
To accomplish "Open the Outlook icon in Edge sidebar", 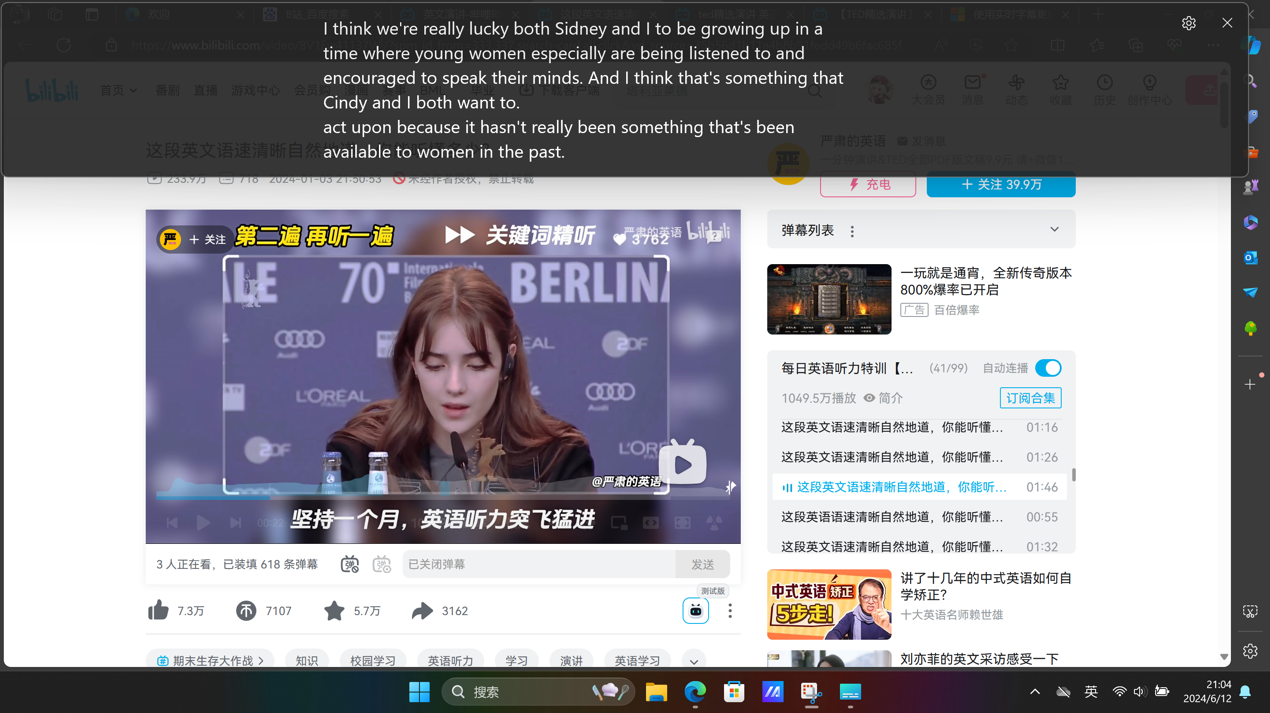I will (x=1250, y=258).
